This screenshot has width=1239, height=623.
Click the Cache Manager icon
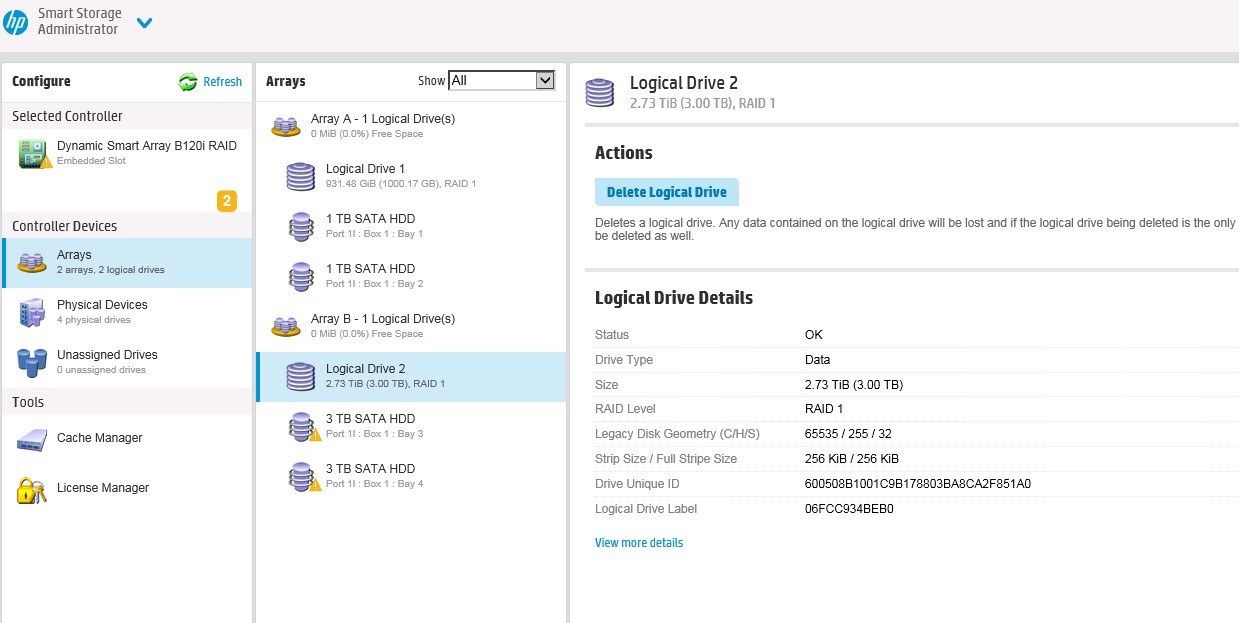32,439
